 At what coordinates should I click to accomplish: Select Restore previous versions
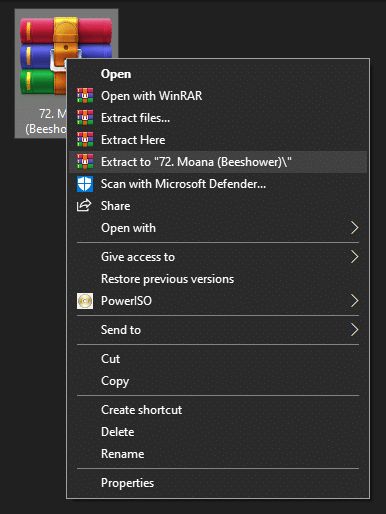(167, 279)
